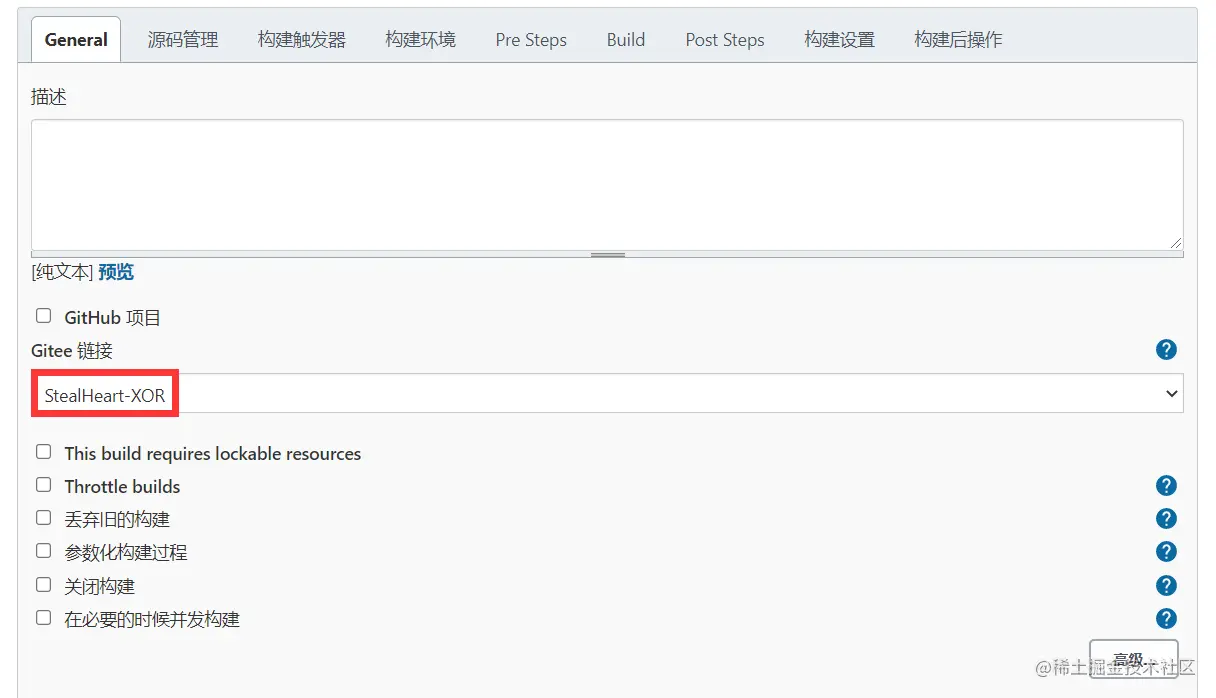
Task: Open help icon for Throttle builds
Action: pyautogui.click(x=1166, y=485)
